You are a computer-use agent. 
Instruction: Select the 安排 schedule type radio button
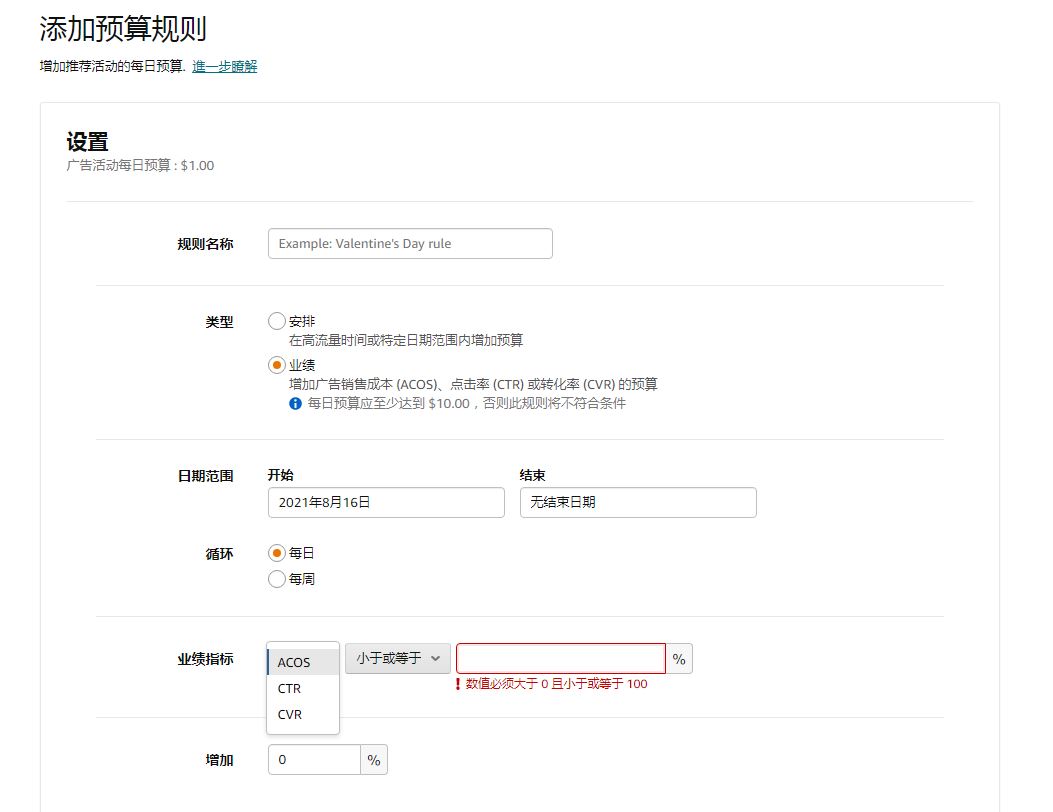(277, 321)
